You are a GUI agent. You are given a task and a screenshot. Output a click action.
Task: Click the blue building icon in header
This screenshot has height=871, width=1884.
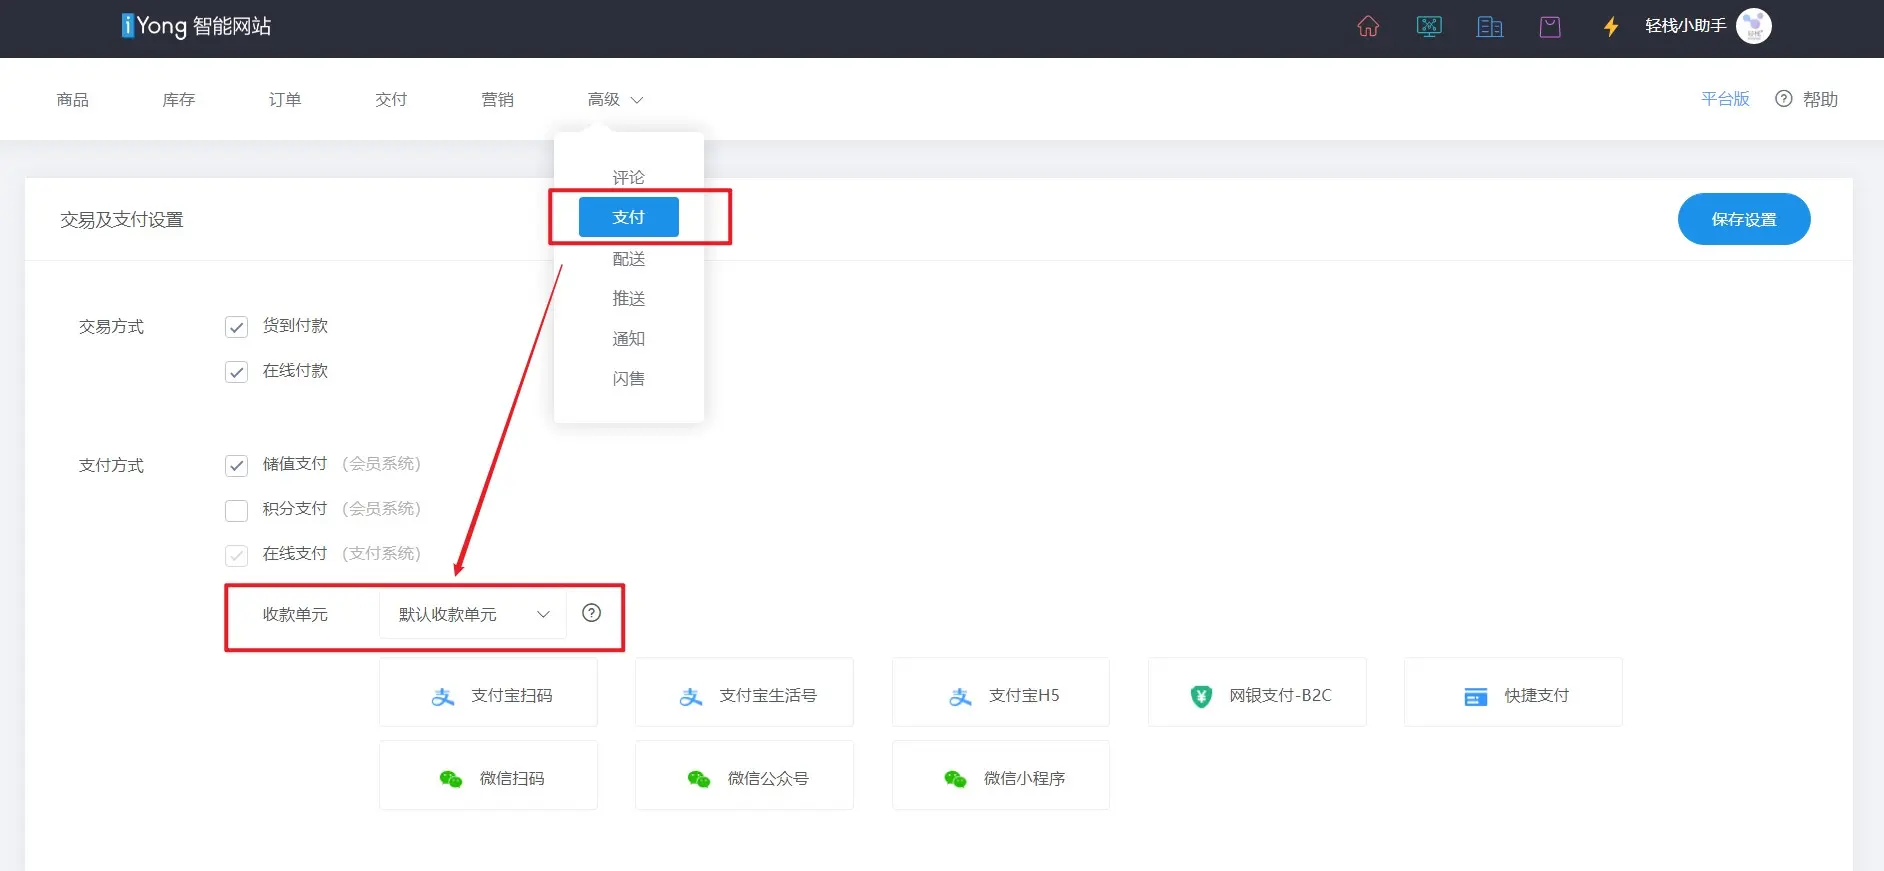(x=1489, y=27)
